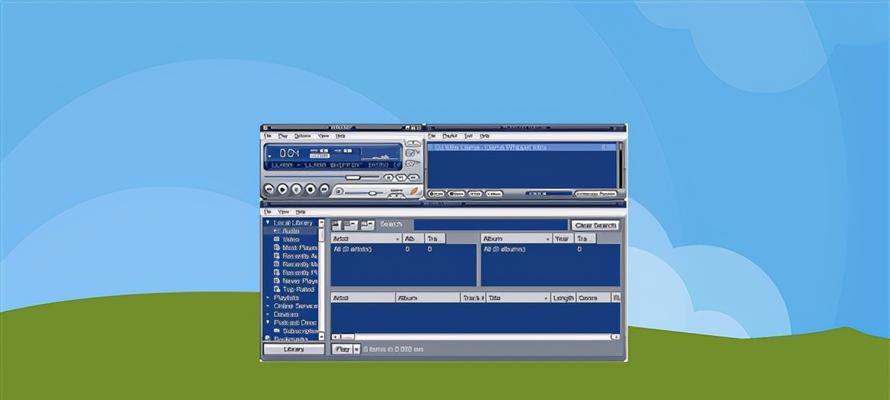Click the spectrum visualizer in the display
This screenshot has height=400, width=890.
pyautogui.click(x=380, y=155)
